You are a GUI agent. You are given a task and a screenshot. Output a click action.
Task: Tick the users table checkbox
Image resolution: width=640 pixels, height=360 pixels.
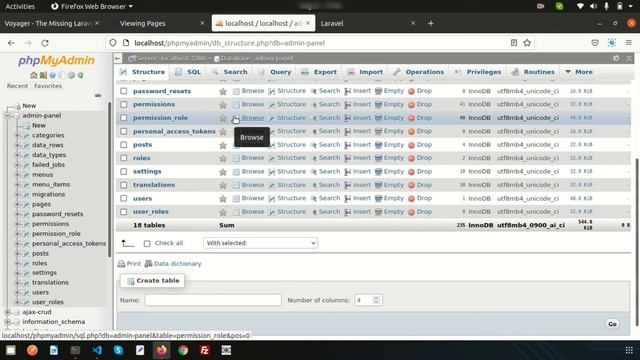124,198
